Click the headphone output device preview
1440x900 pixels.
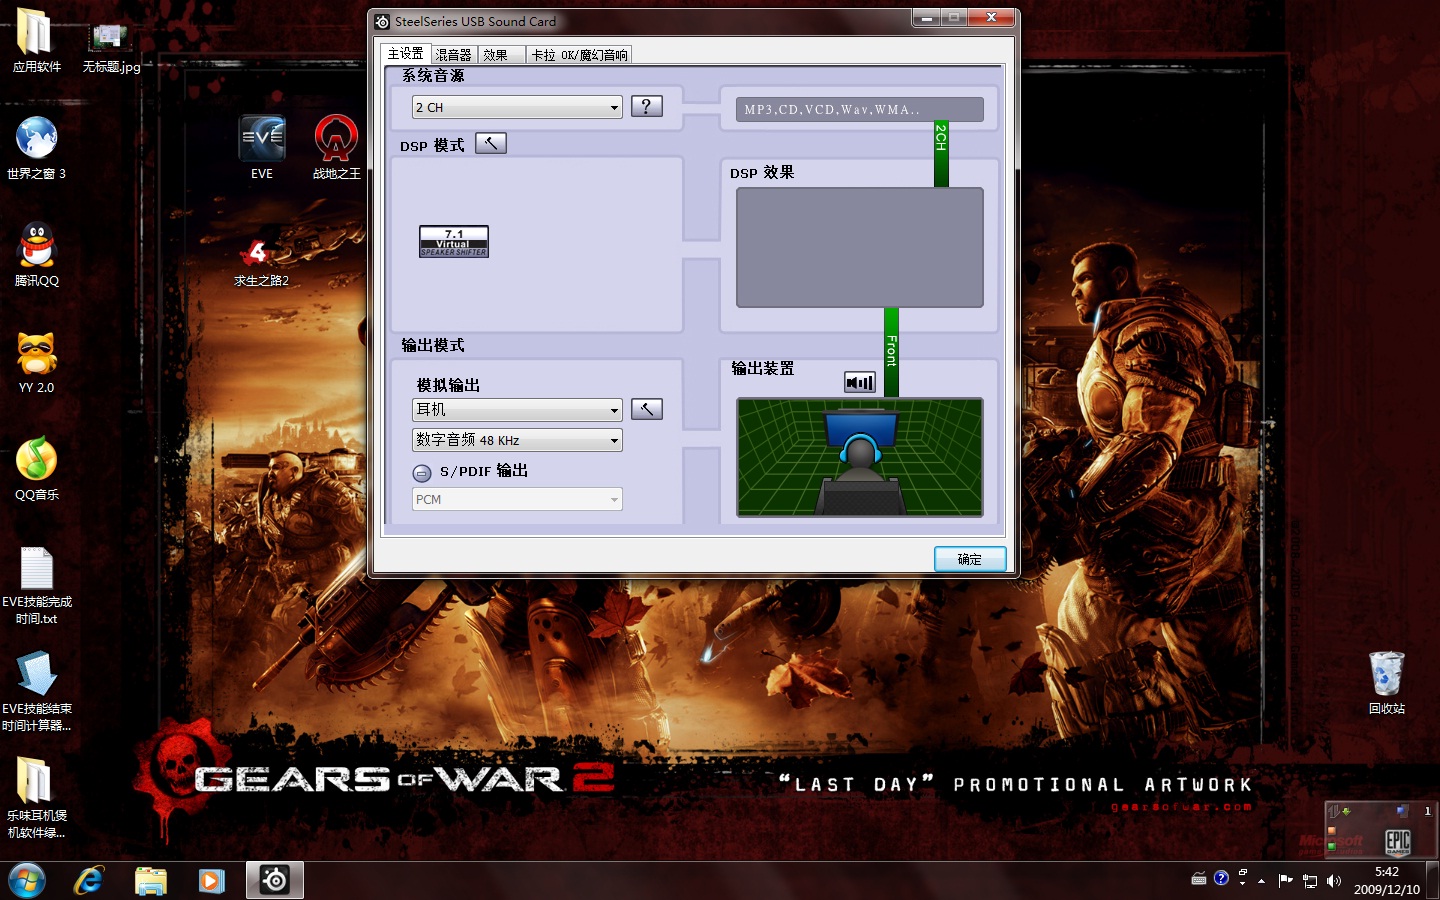click(860, 457)
